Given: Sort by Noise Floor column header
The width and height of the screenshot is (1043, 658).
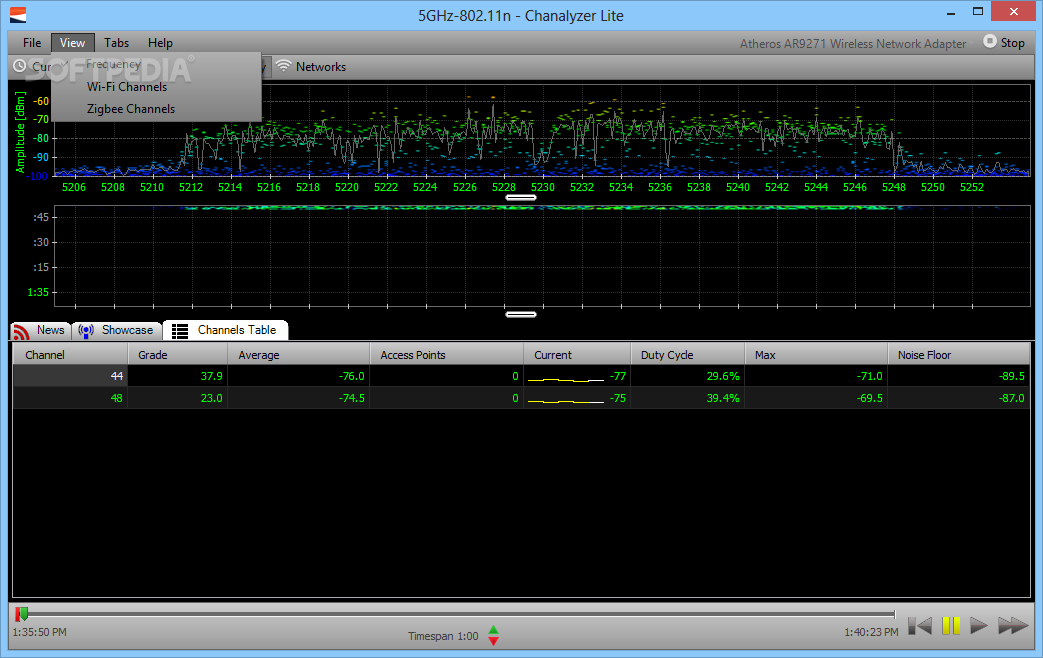Looking at the screenshot, I should click(959, 355).
